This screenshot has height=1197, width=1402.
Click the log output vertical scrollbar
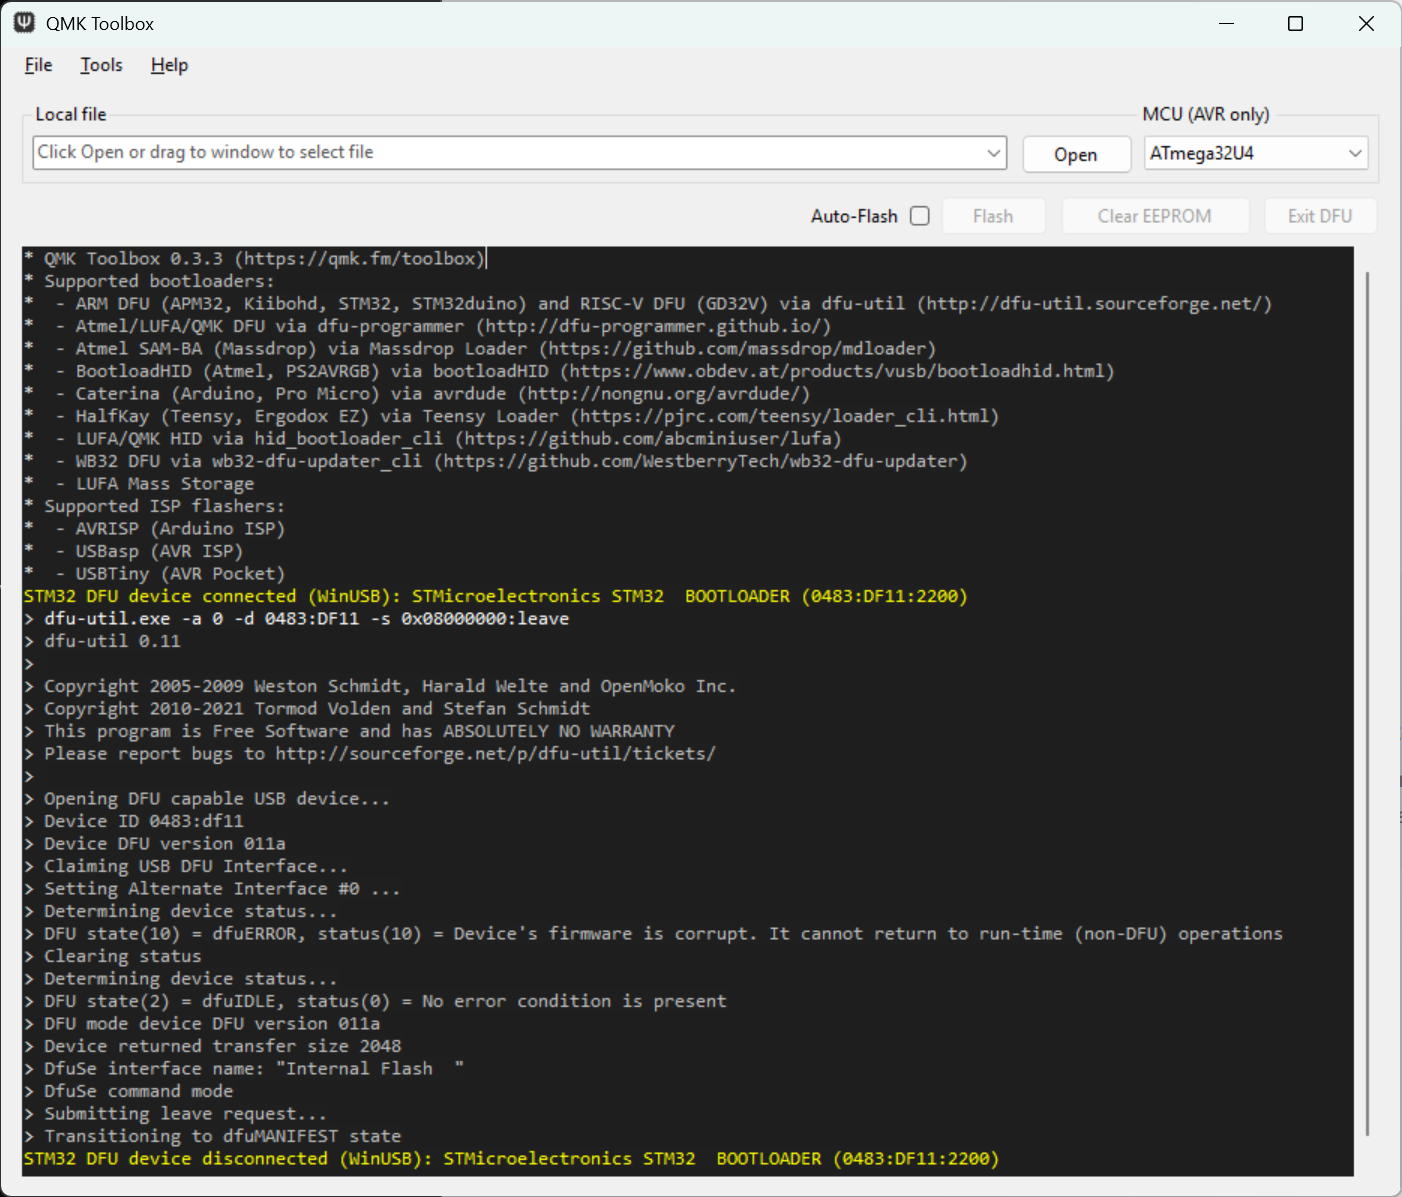point(1367,700)
